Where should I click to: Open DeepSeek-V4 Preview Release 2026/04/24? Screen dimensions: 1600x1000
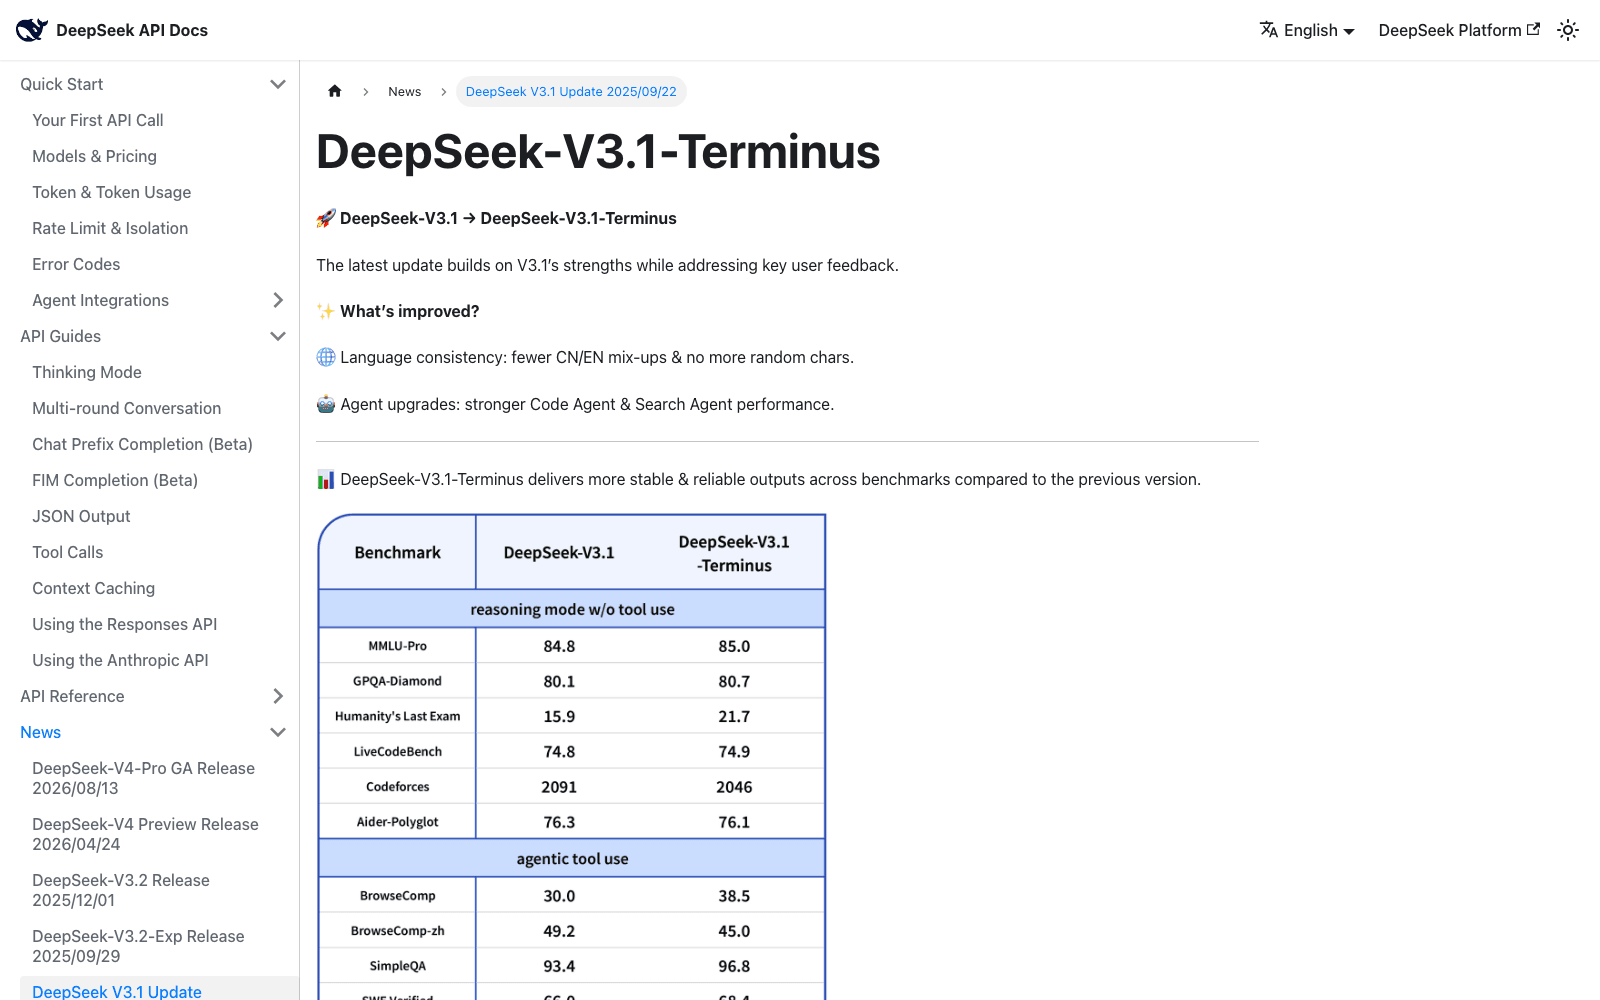[x=146, y=834]
